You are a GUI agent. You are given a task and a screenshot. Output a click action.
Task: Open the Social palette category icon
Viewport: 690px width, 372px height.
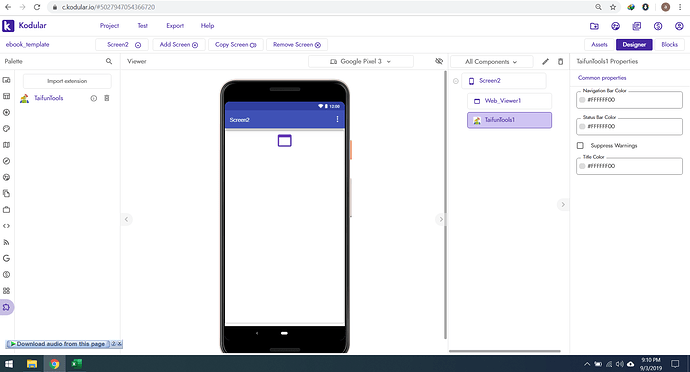[7, 177]
